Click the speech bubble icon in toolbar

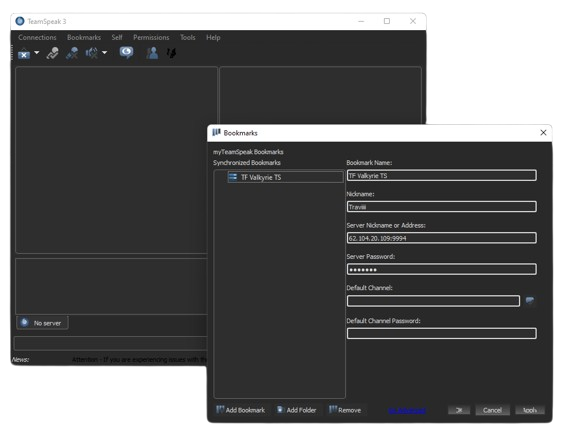[126, 53]
